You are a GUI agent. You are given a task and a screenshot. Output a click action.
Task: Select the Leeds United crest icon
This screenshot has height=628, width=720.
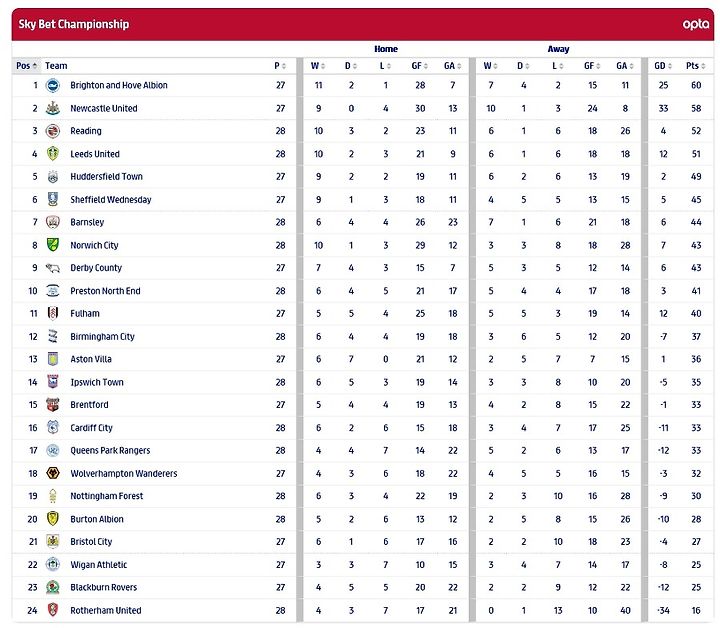[53, 154]
